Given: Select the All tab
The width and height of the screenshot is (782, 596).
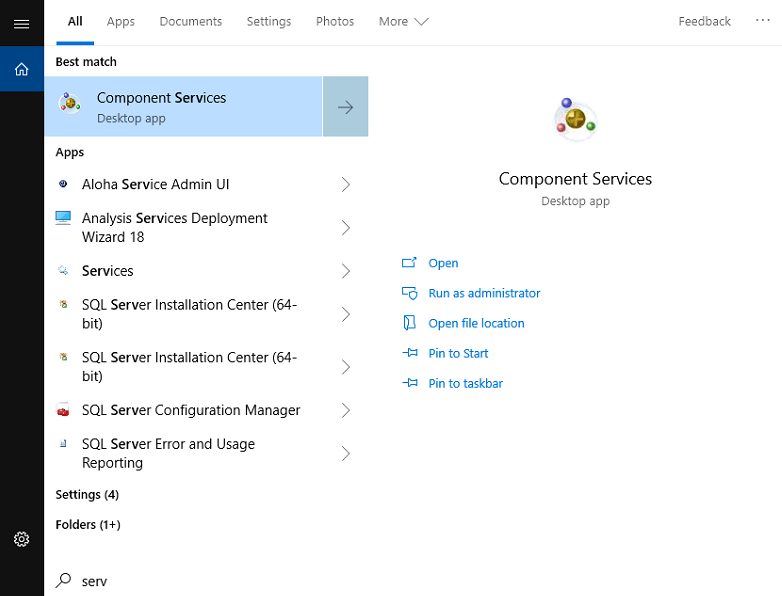Looking at the screenshot, I should 75,21.
